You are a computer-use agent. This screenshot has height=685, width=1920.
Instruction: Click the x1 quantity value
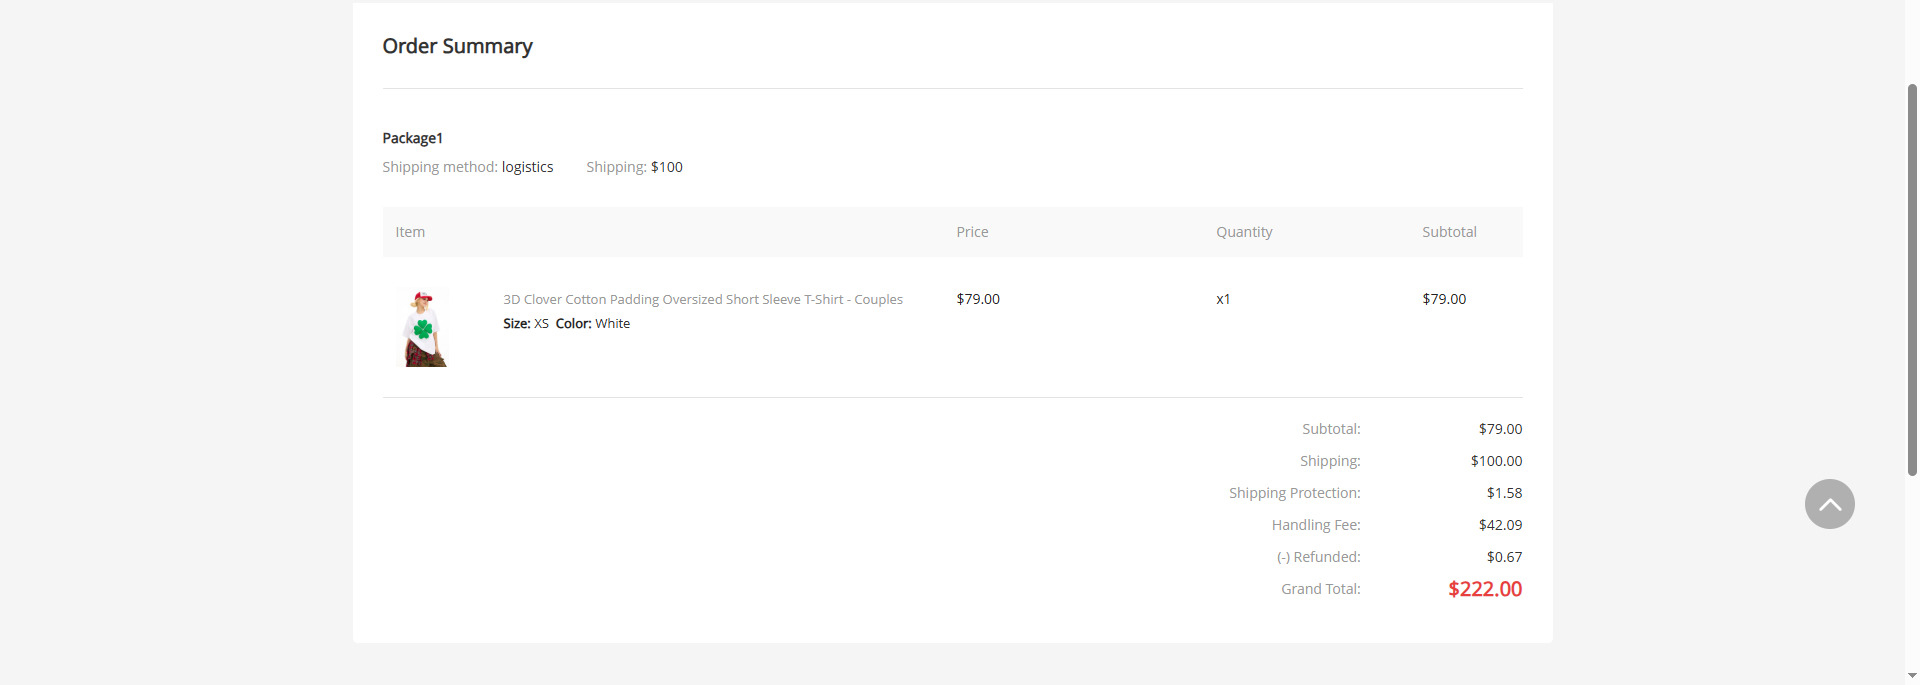point(1223,299)
